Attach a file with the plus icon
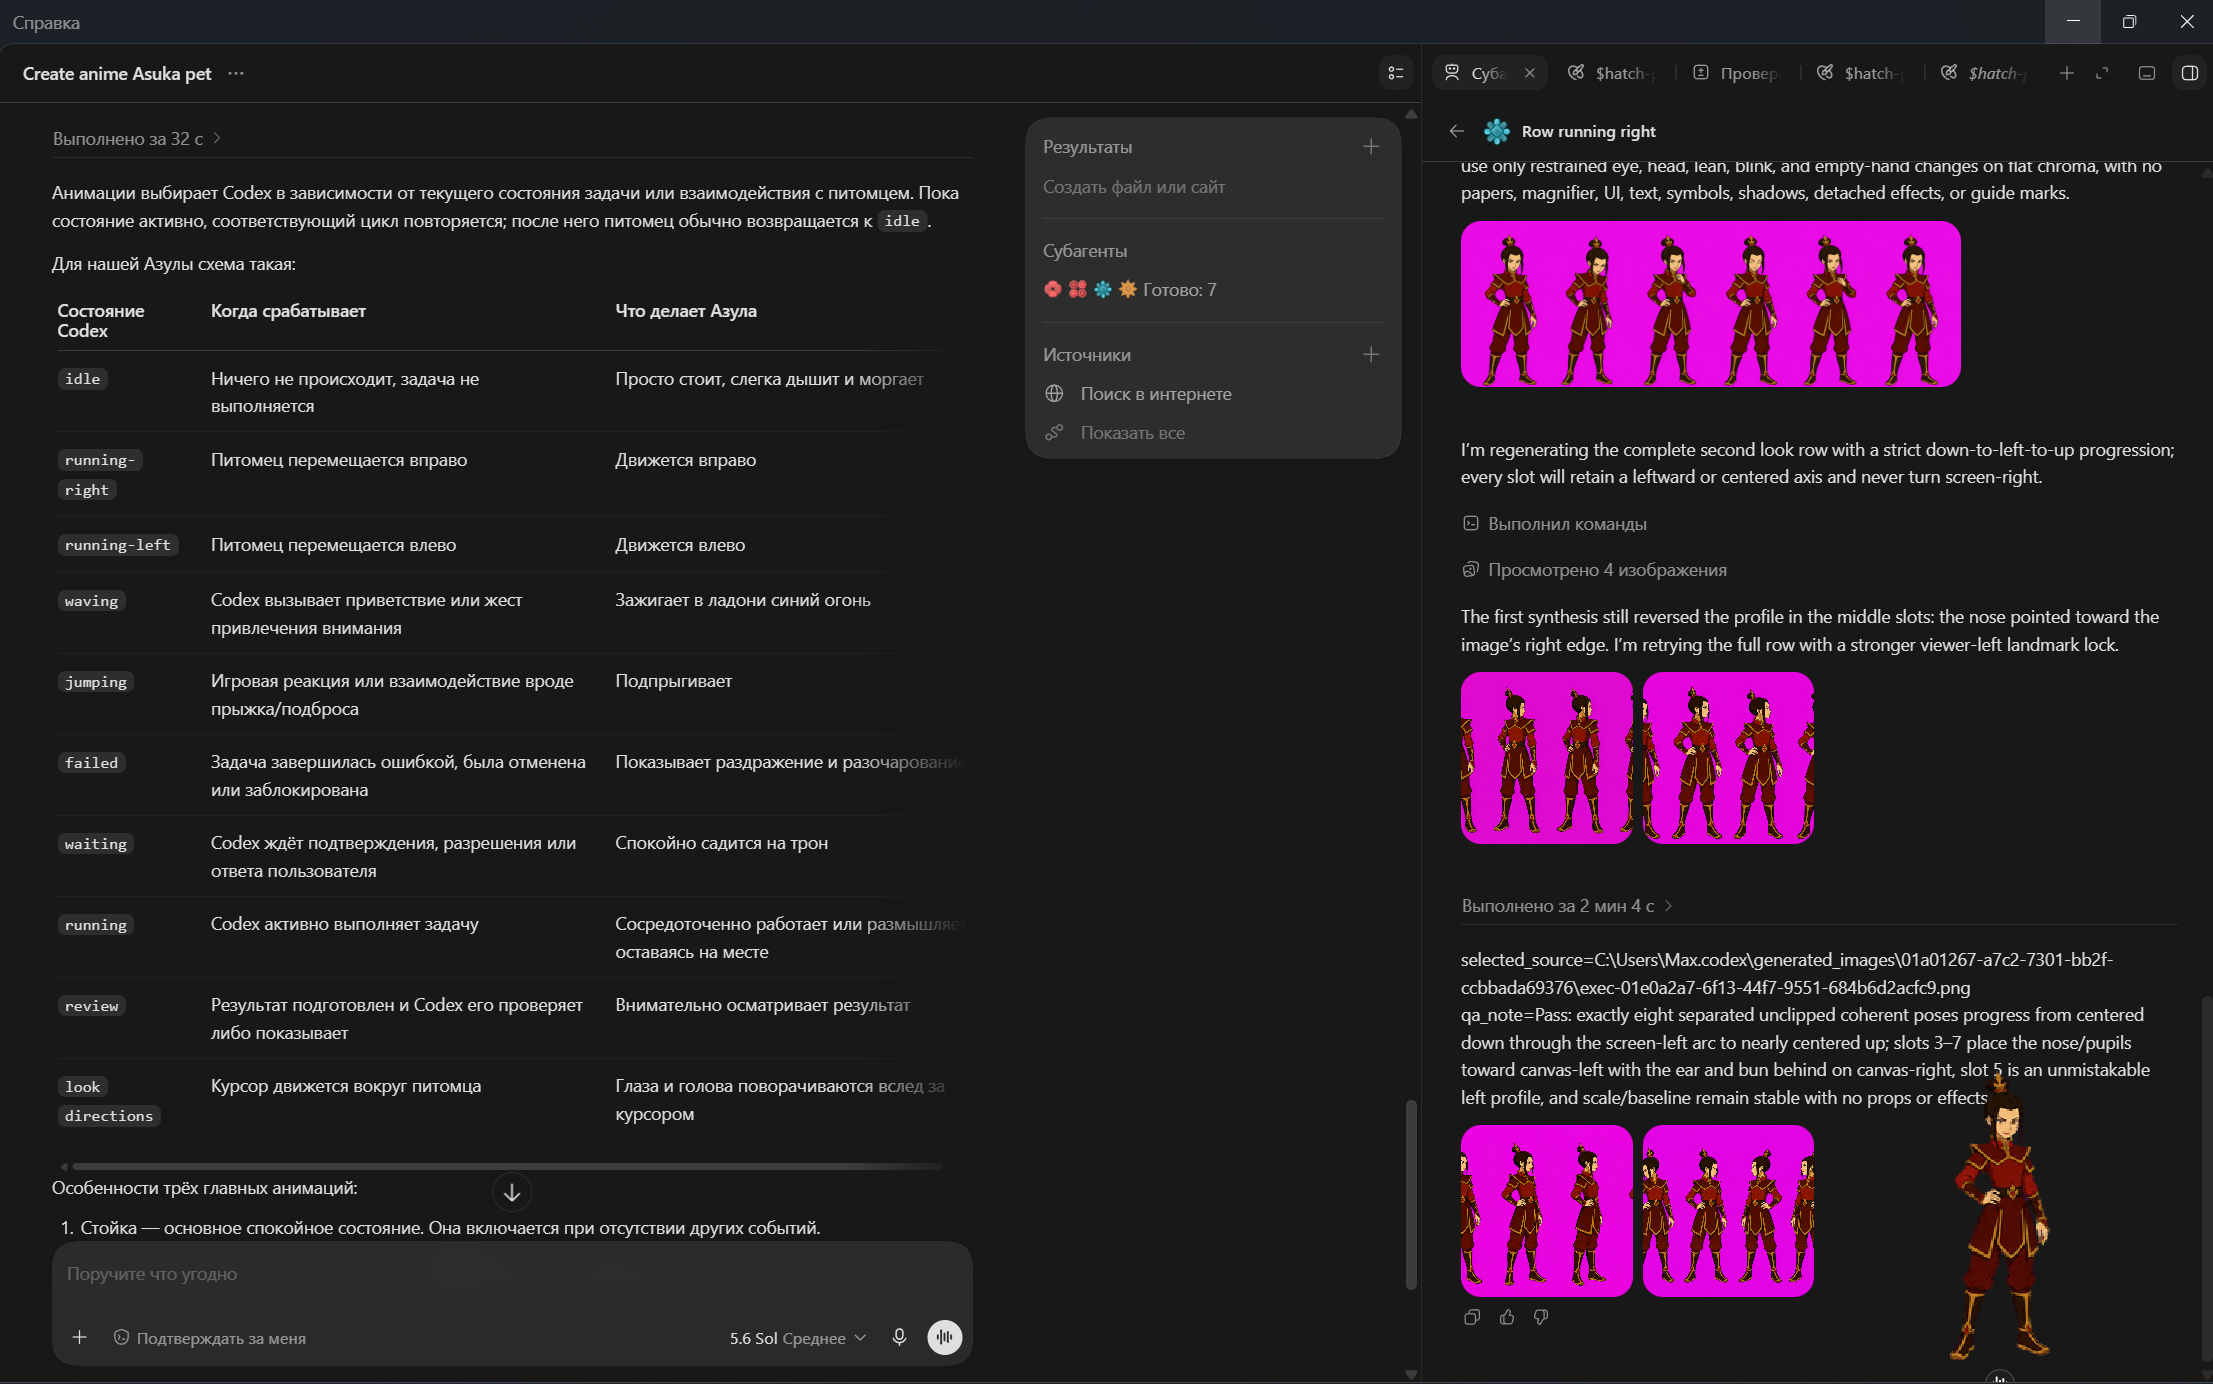2213x1384 pixels. pyautogui.click(x=80, y=1337)
